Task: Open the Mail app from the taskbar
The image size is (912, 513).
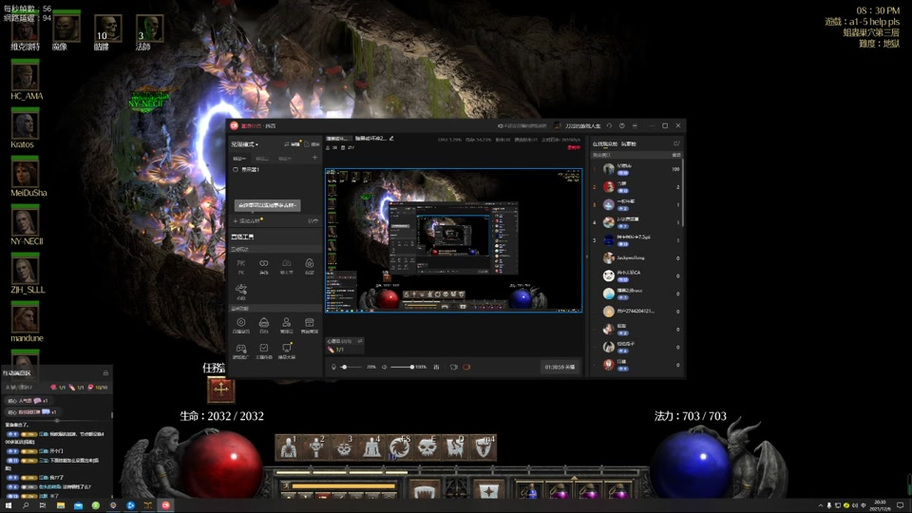Action: pos(78,506)
